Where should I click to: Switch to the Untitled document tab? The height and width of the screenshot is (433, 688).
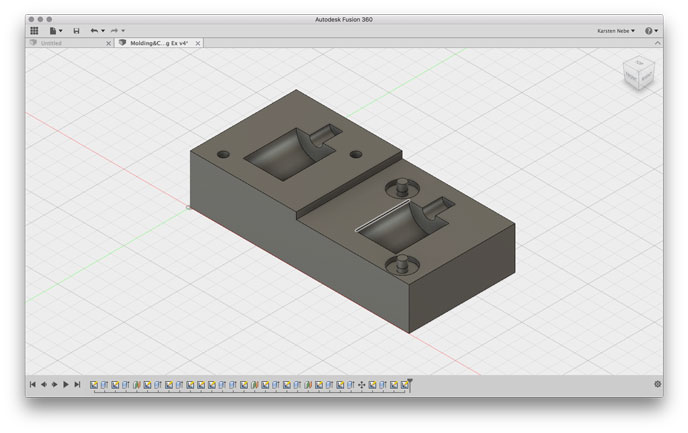pyautogui.click(x=51, y=43)
